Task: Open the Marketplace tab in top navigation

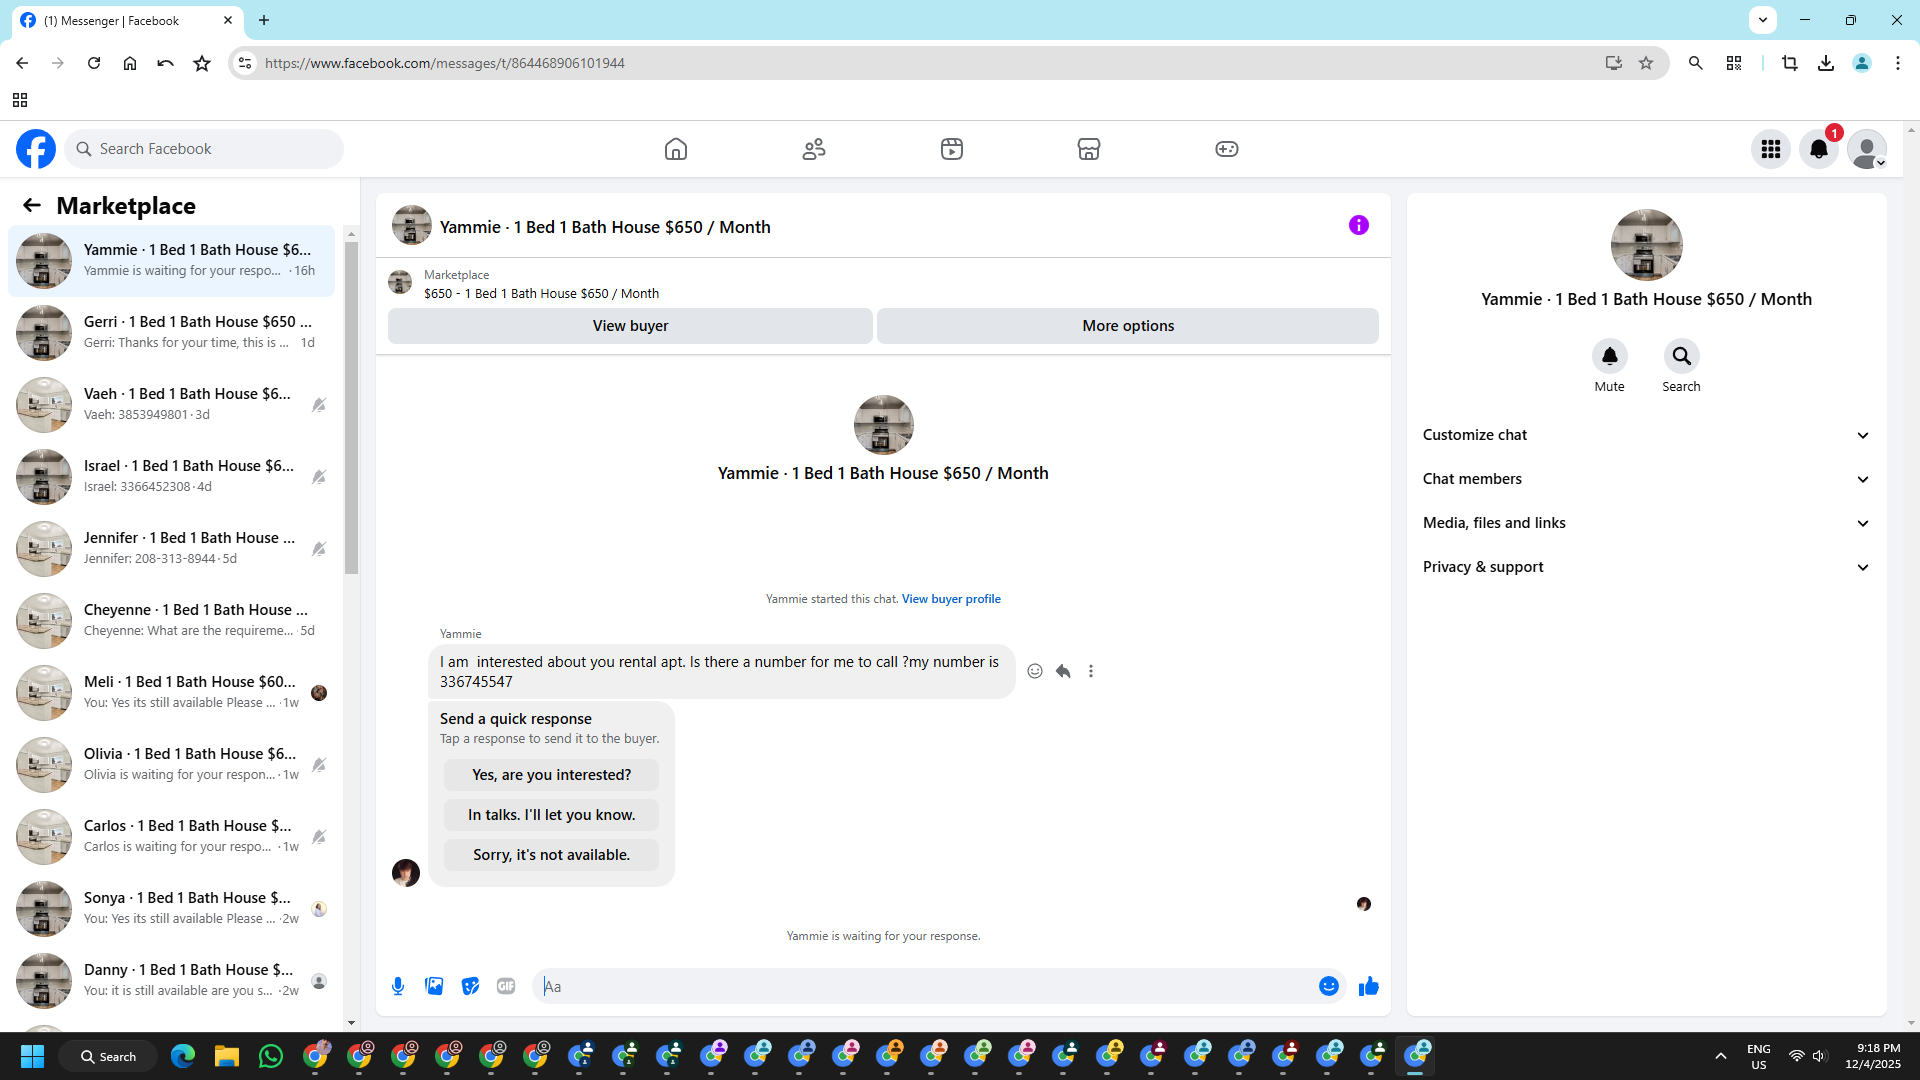Action: point(1088,149)
